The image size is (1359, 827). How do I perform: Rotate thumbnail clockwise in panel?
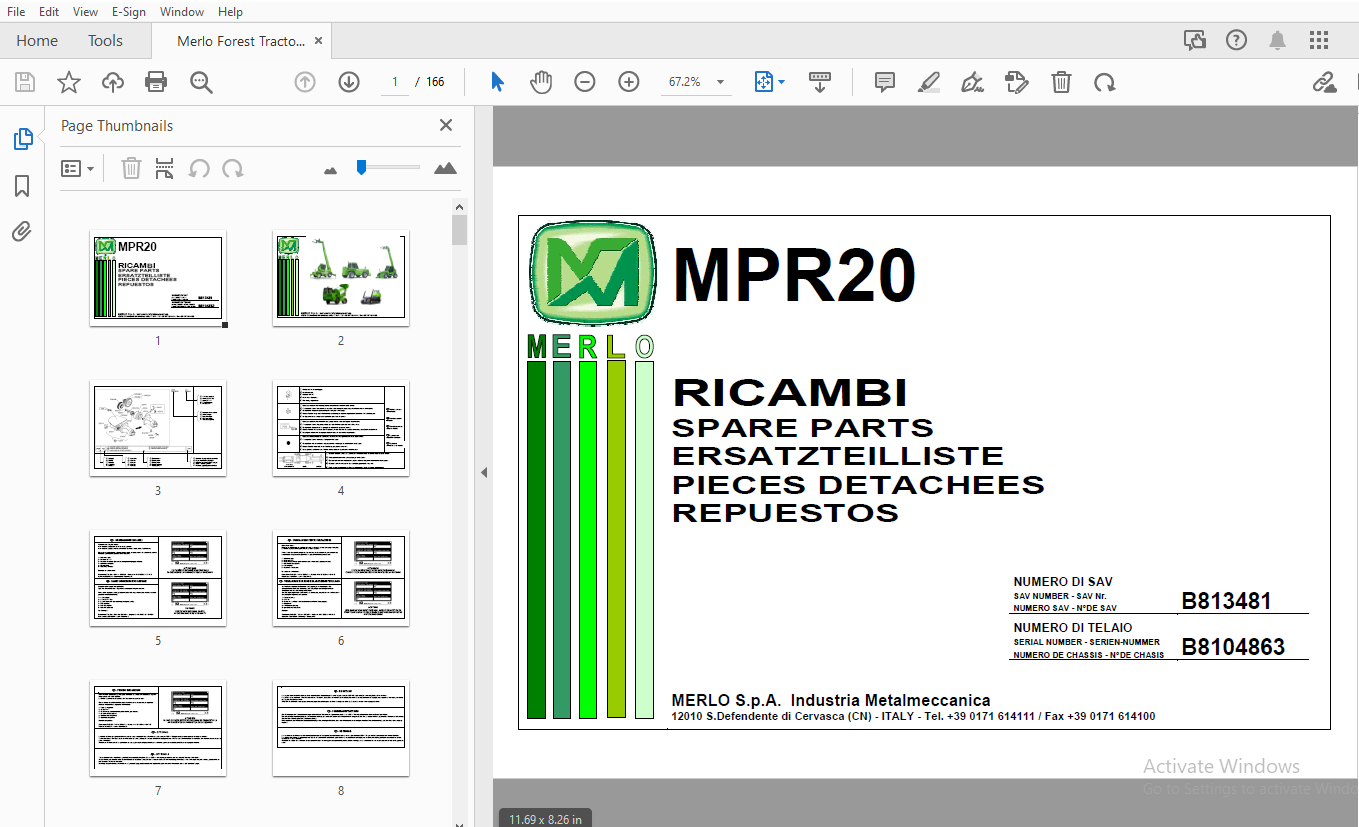point(233,168)
